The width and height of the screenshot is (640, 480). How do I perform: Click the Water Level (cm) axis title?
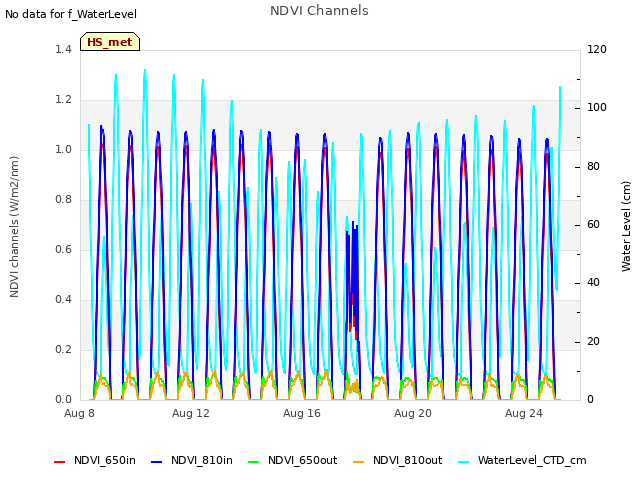(626, 227)
